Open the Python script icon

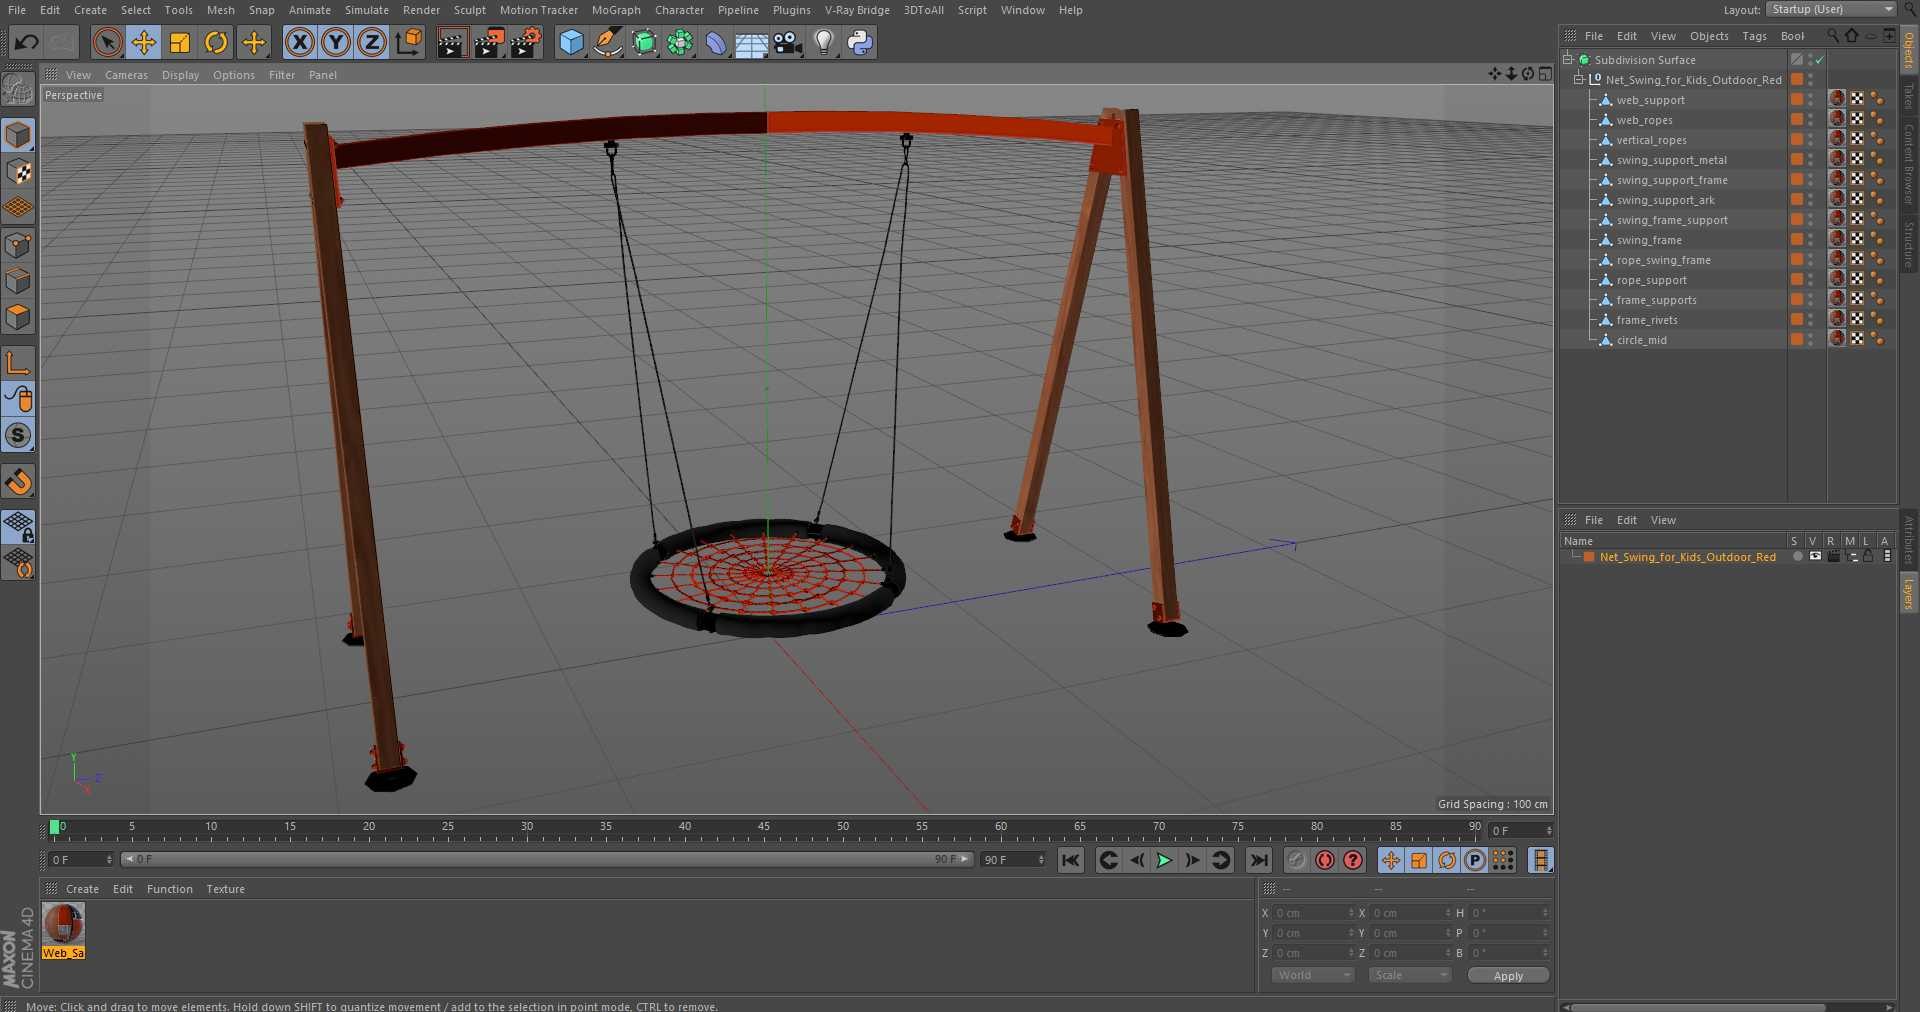[x=860, y=42]
